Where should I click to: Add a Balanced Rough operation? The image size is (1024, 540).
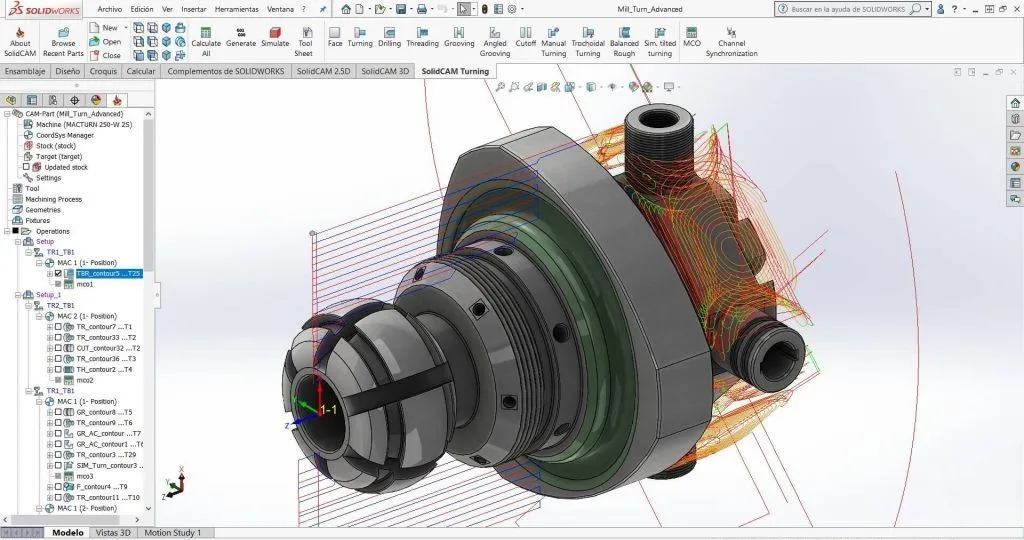point(624,42)
